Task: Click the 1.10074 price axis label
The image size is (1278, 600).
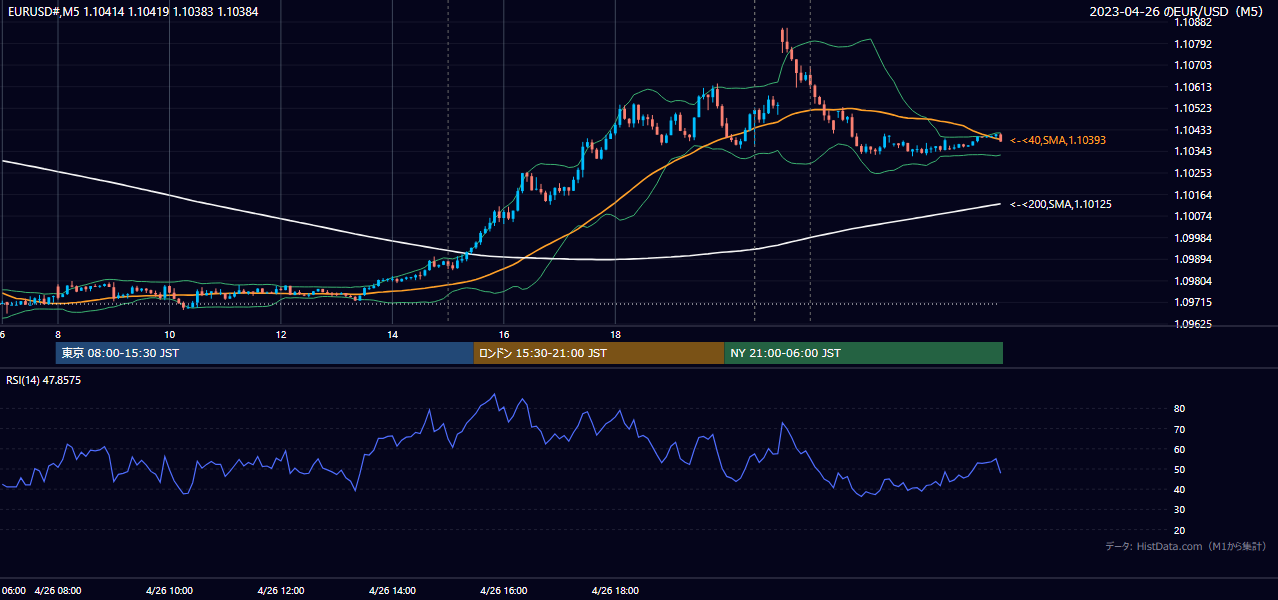Action: click(1192, 216)
